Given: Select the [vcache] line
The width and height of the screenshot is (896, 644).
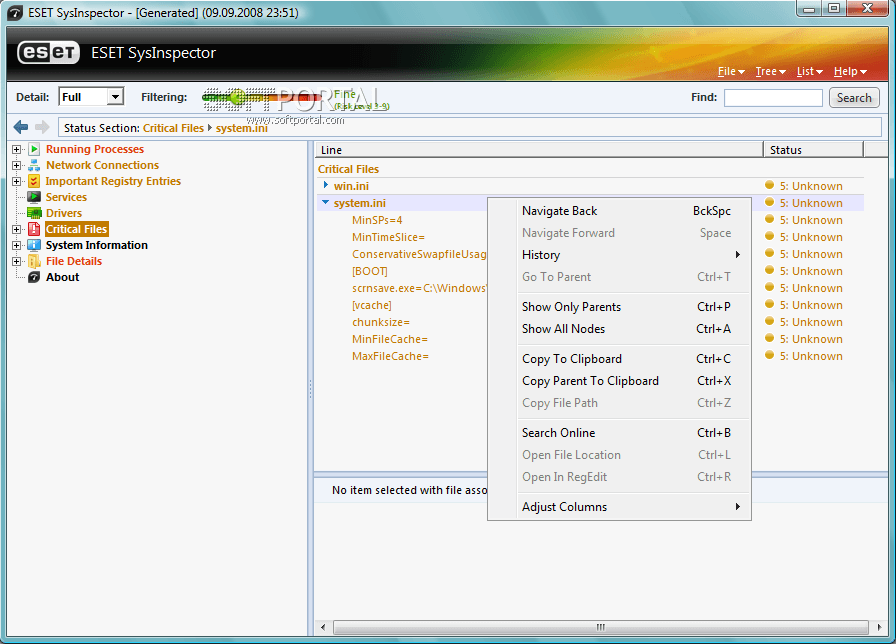Looking at the screenshot, I should click(371, 305).
